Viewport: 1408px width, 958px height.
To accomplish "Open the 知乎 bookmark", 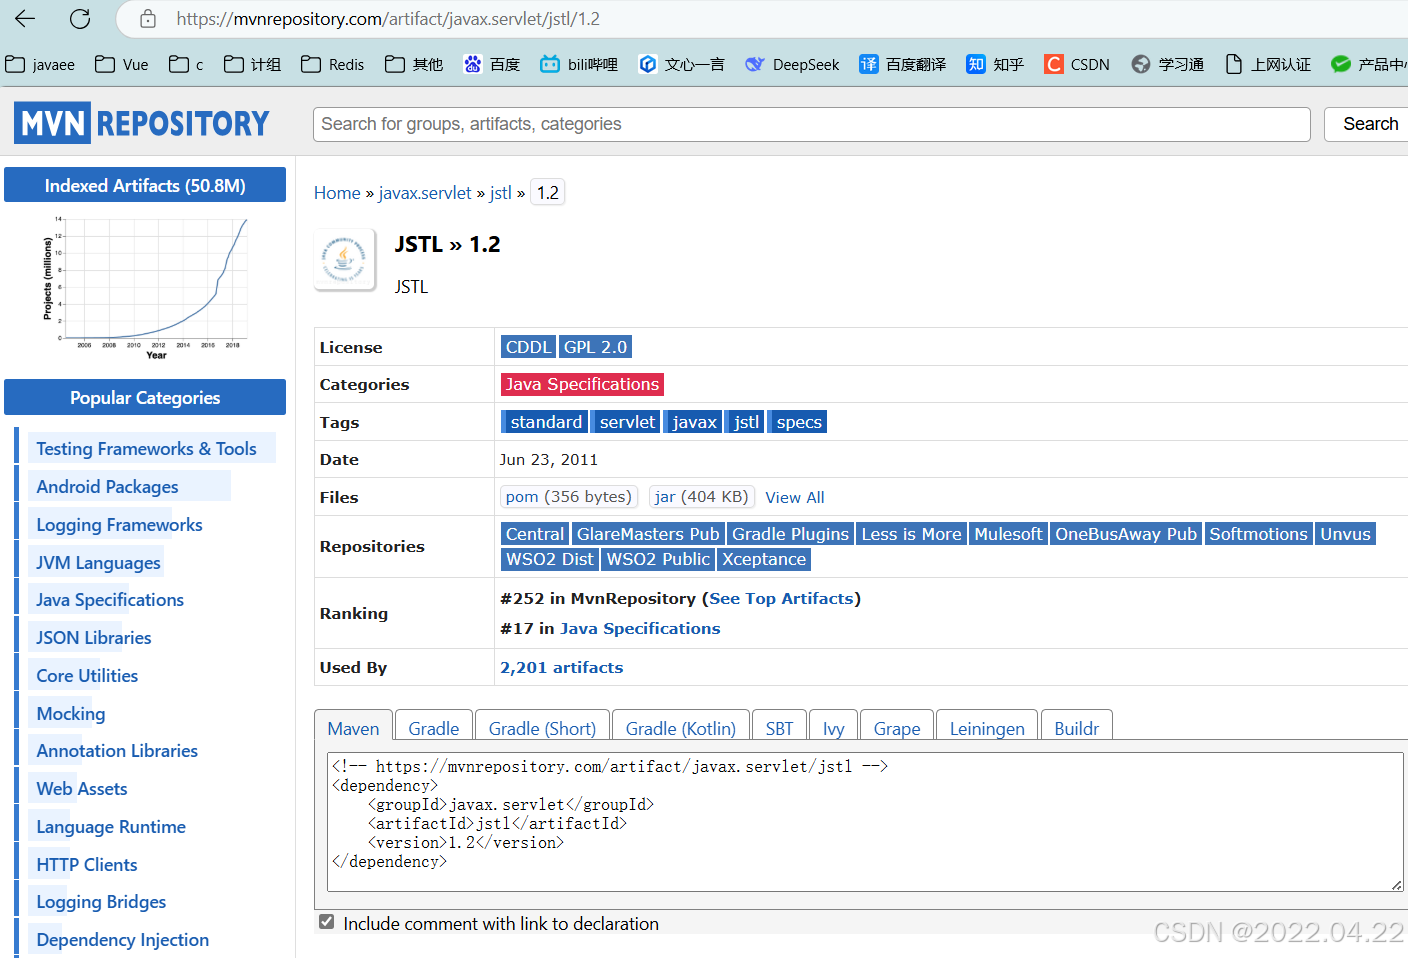I will (x=995, y=63).
